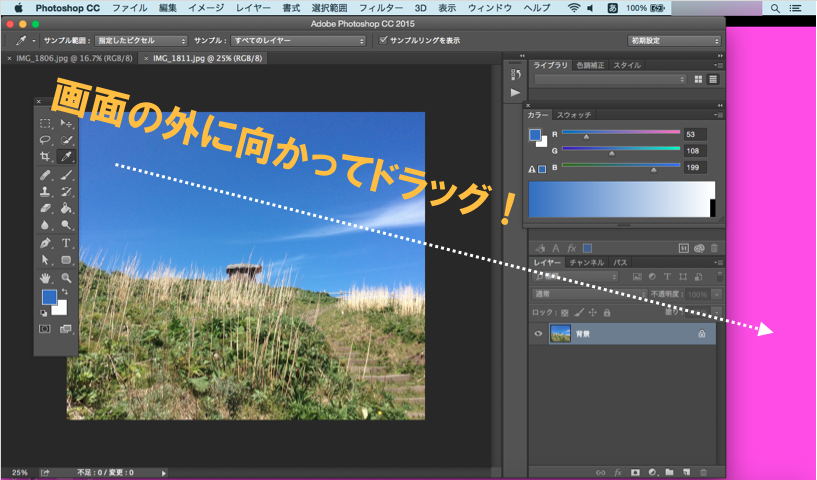817x480 pixels.
Task: Select the Eyedropper tool in toolbox
Action: coord(66,156)
